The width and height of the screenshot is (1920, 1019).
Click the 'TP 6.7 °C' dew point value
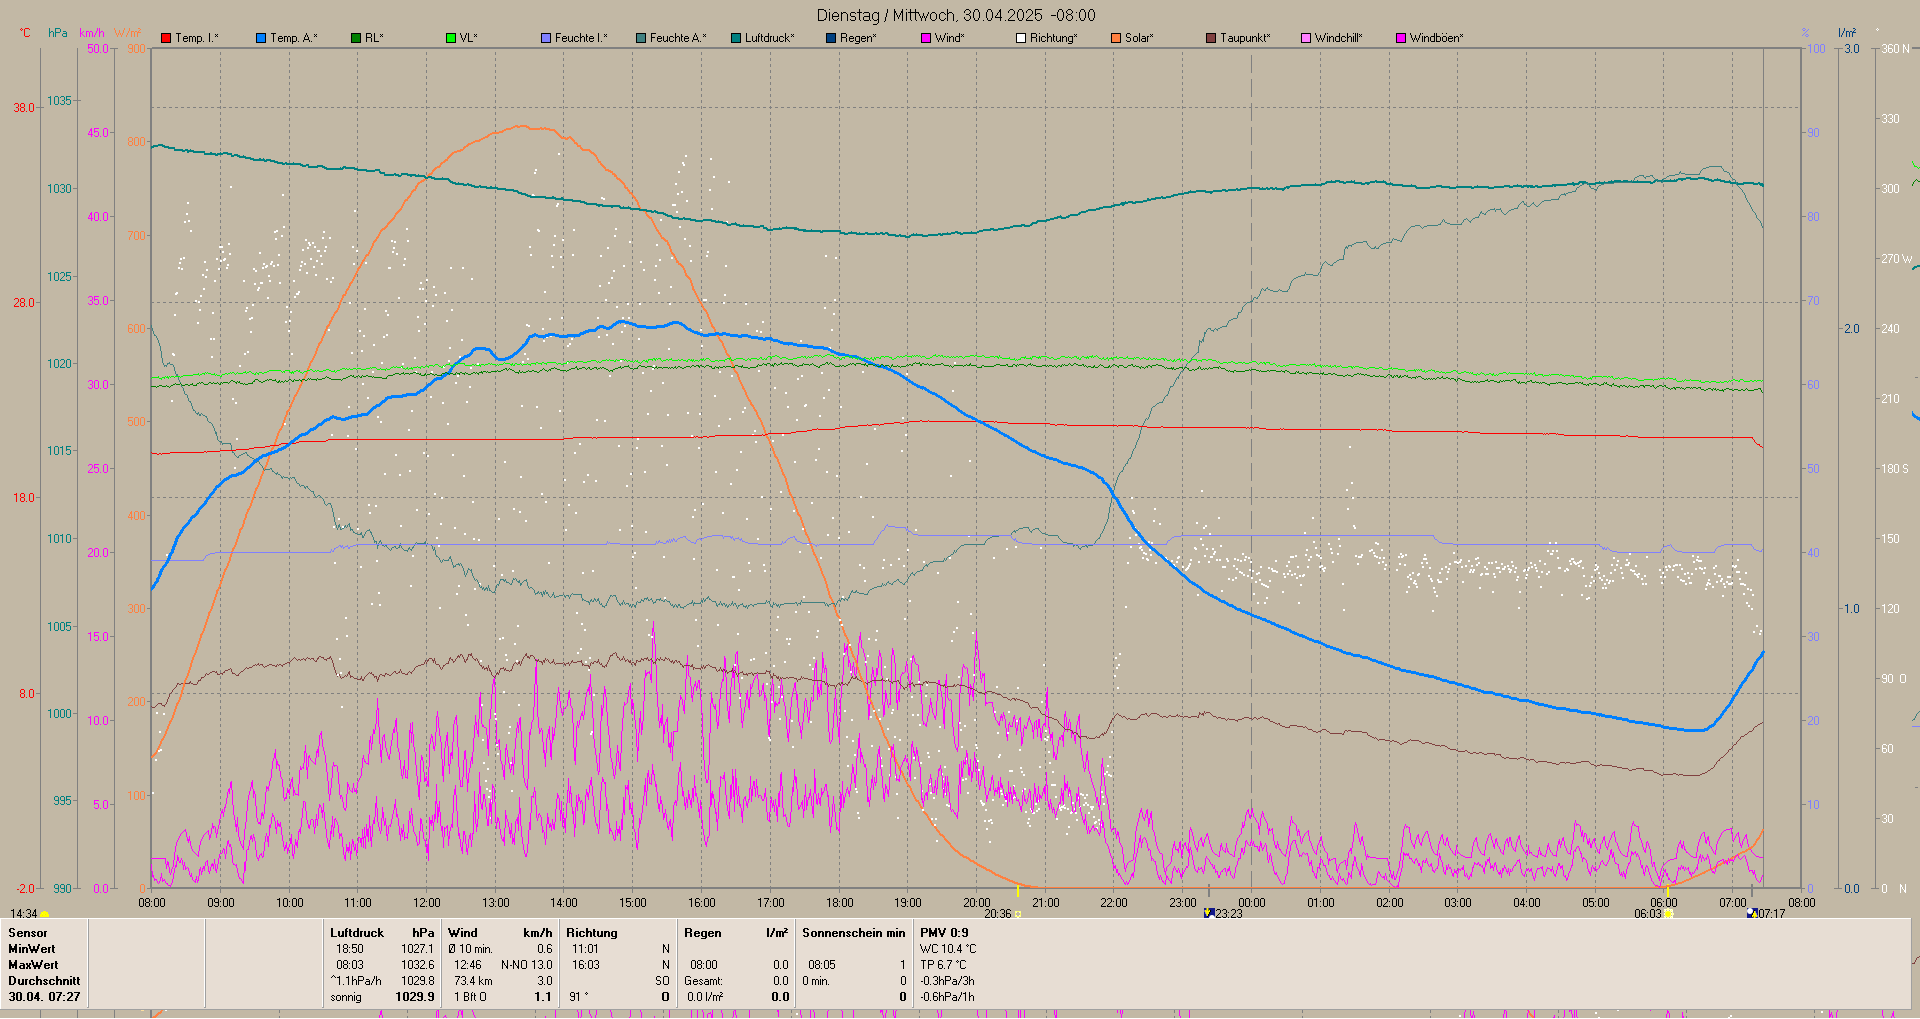click(x=944, y=965)
